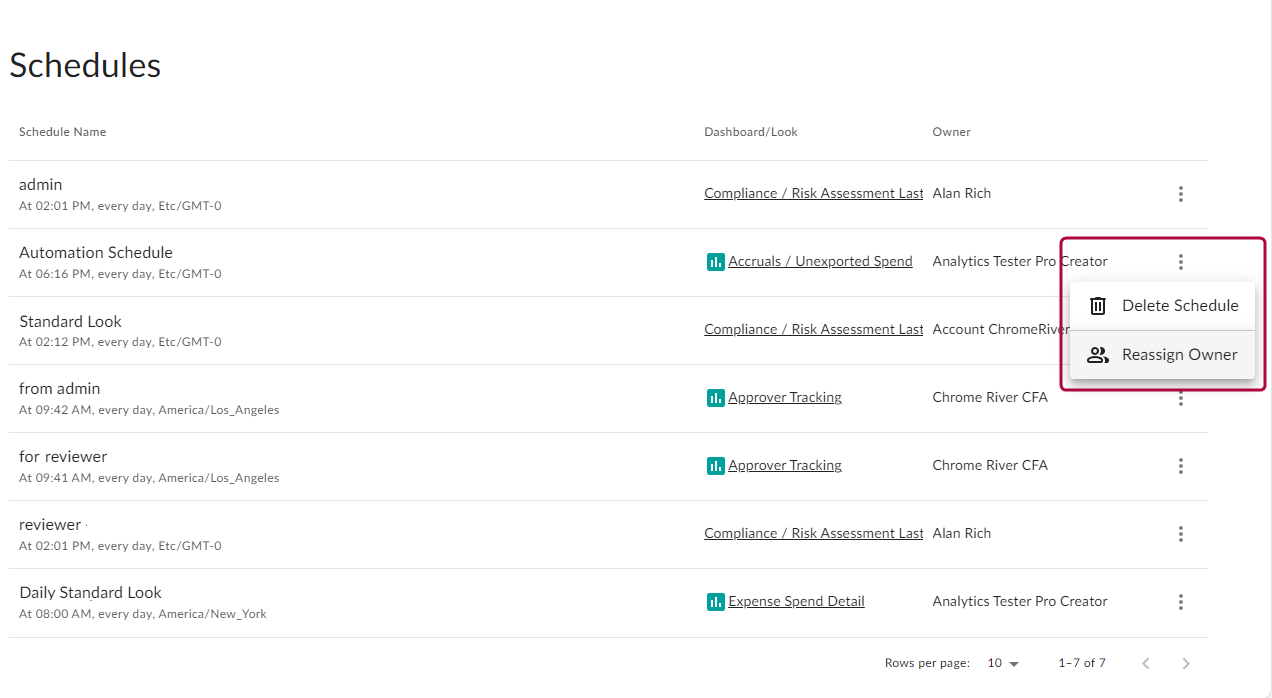Click the trash icon for Delete Schedule
The height and width of the screenshot is (698, 1272).
pyautogui.click(x=1097, y=305)
